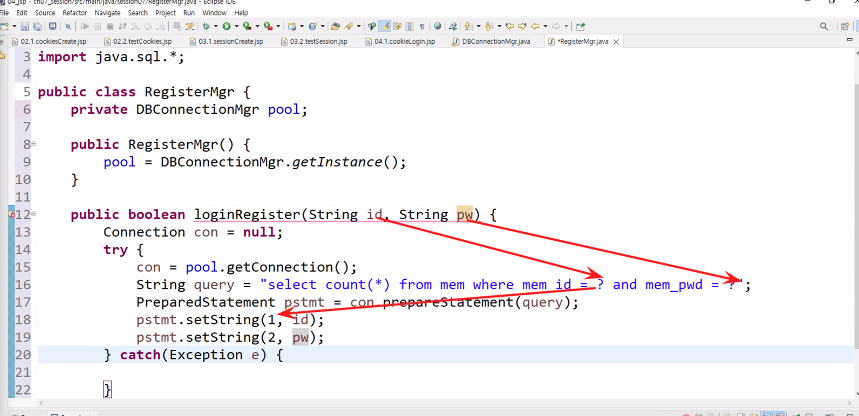Open the Debug configurations dropdown arrow
Viewport: 859px width, 416px height.
pos(216,26)
